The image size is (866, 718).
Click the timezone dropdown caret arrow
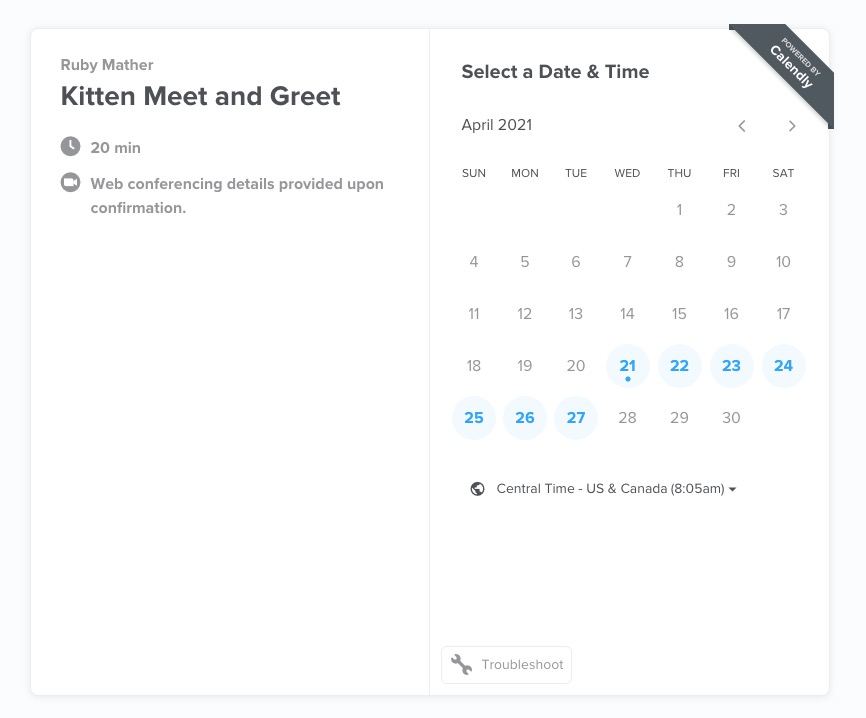coord(732,489)
